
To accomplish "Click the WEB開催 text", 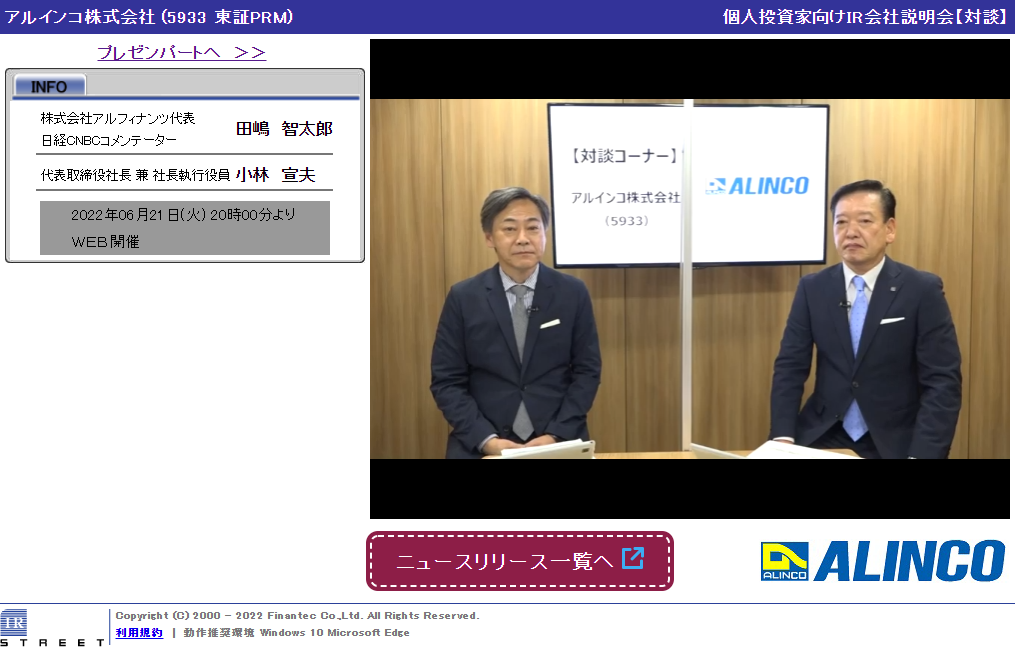I will pyautogui.click(x=106, y=242).
